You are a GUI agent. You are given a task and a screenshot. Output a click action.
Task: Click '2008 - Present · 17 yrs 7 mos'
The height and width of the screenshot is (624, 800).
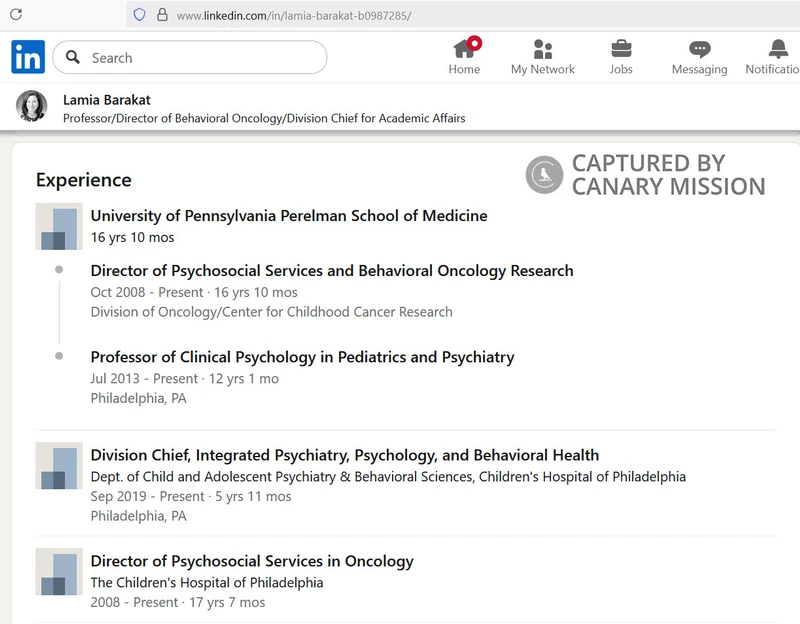(x=178, y=602)
